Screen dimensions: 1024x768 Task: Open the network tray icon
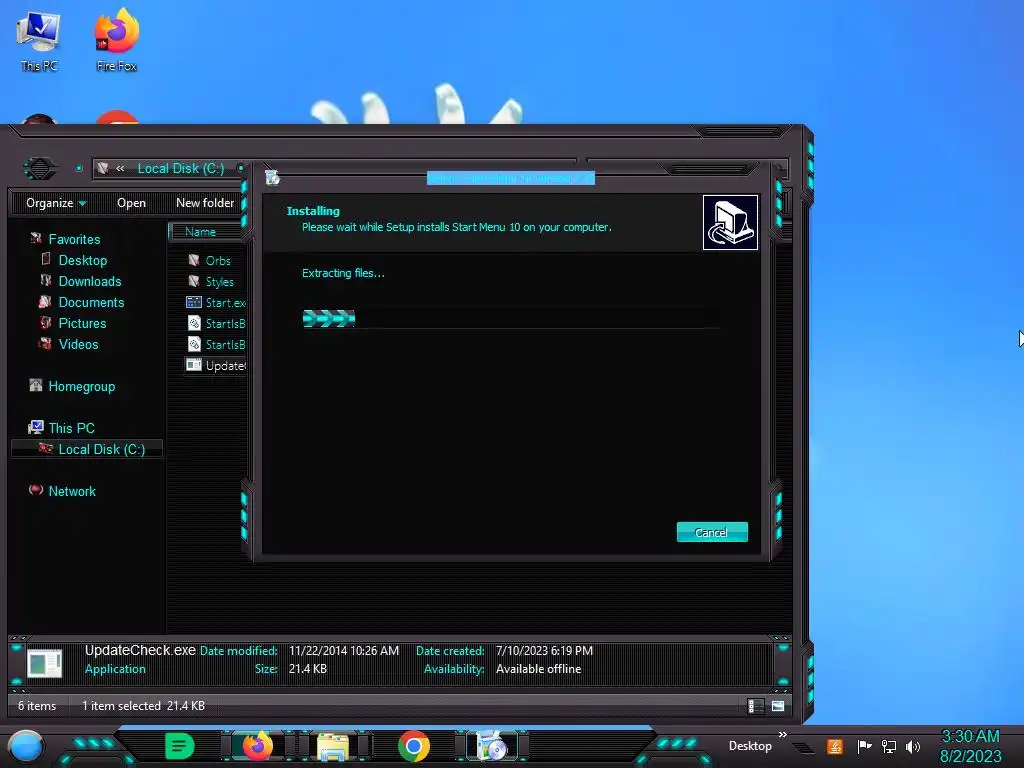(889, 746)
